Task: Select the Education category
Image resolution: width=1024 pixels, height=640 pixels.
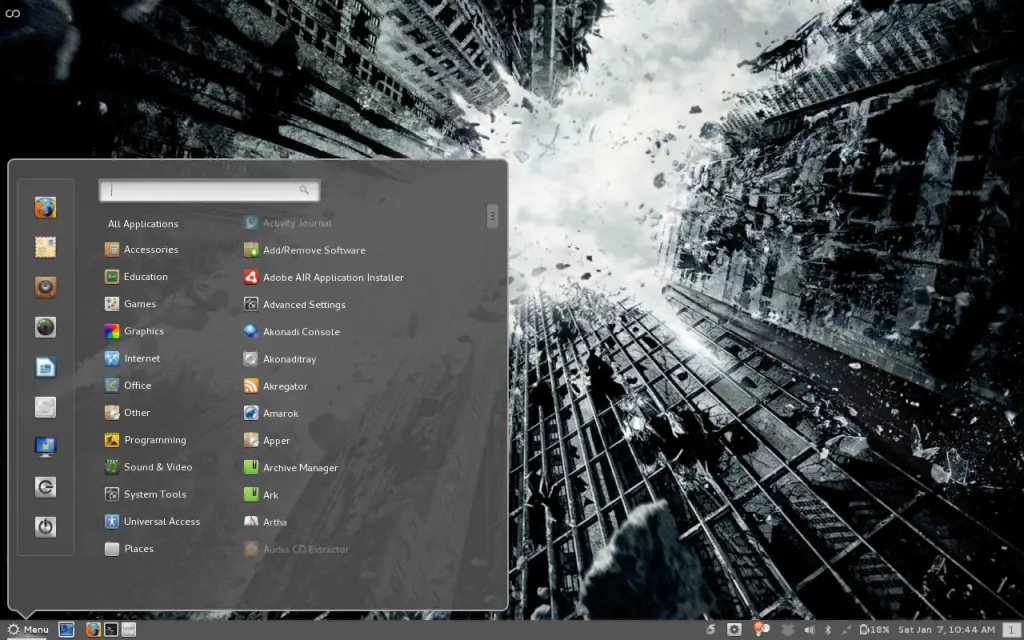Action: click(x=136, y=277)
